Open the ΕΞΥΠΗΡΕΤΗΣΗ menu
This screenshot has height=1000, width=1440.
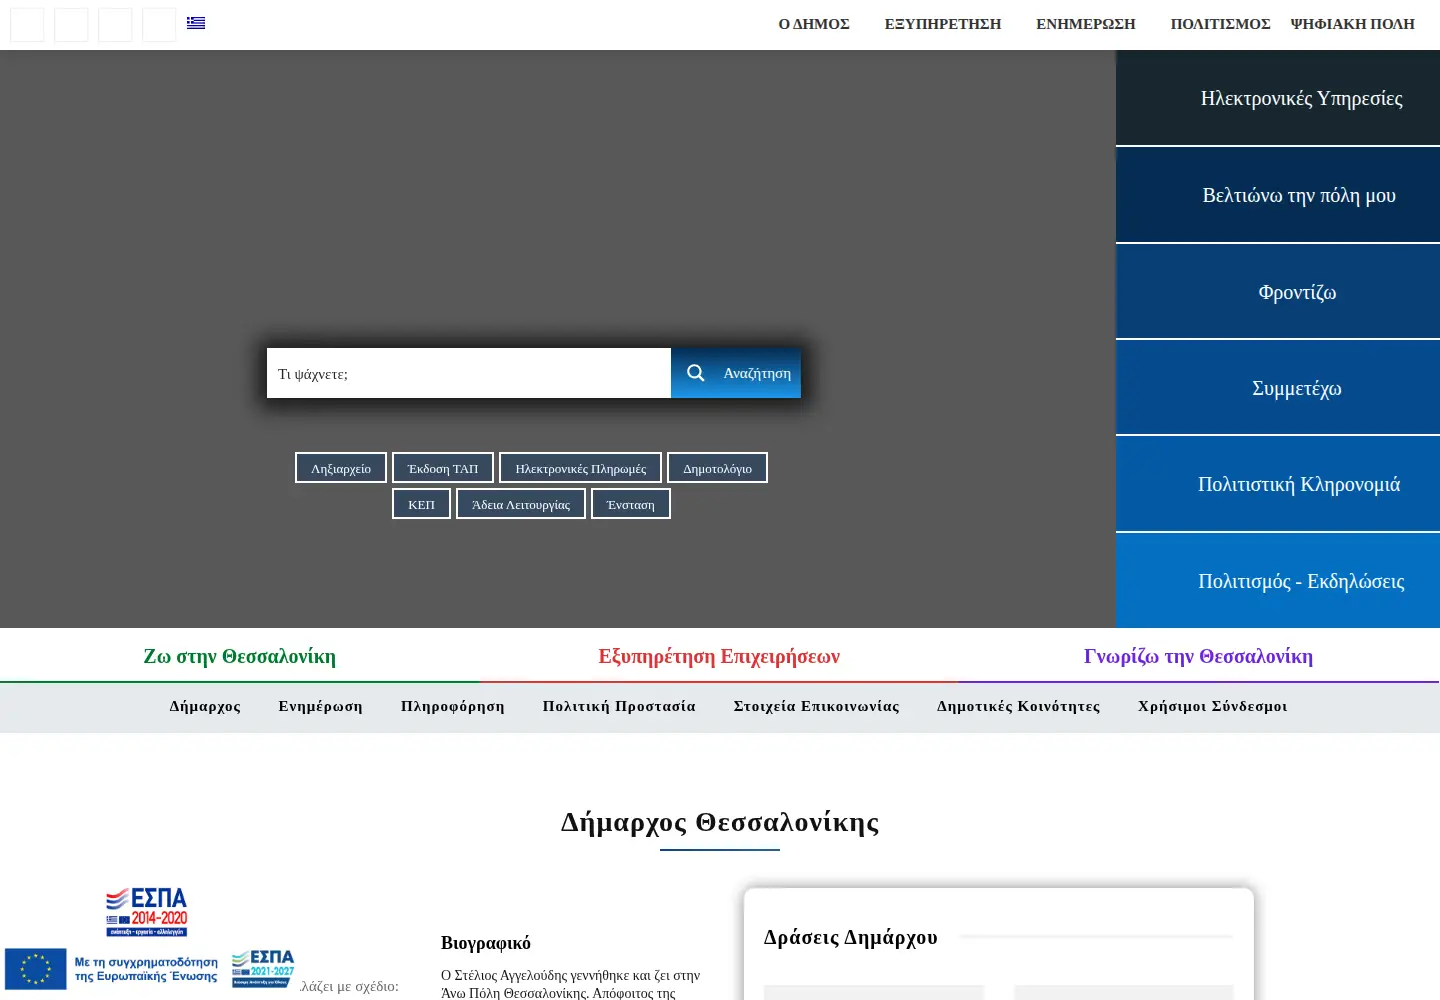(943, 24)
